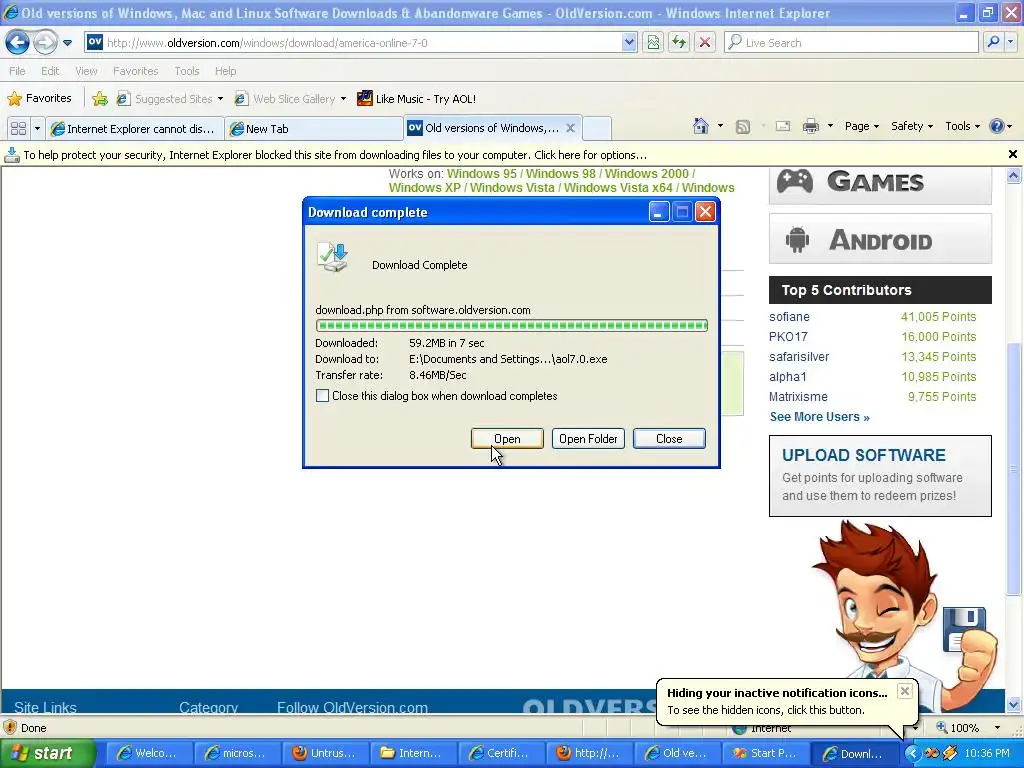
Task: Show hidden tray icons arrow
Action: [x=912, y=753]
